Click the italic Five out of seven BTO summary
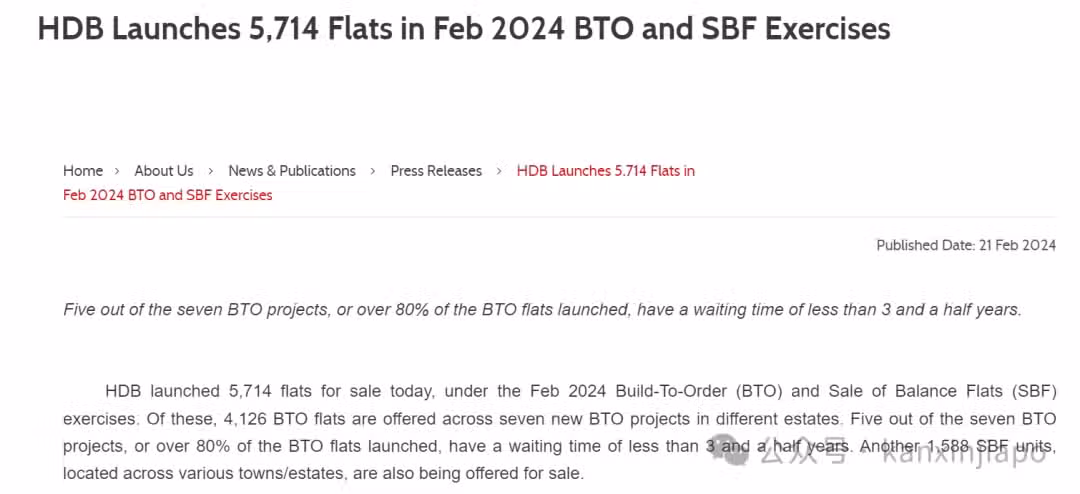 click(x=542, y=310)
